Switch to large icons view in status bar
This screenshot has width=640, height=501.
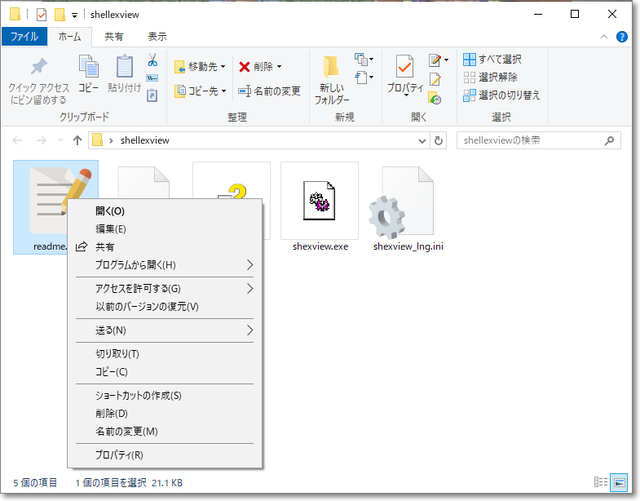point(626,483)
